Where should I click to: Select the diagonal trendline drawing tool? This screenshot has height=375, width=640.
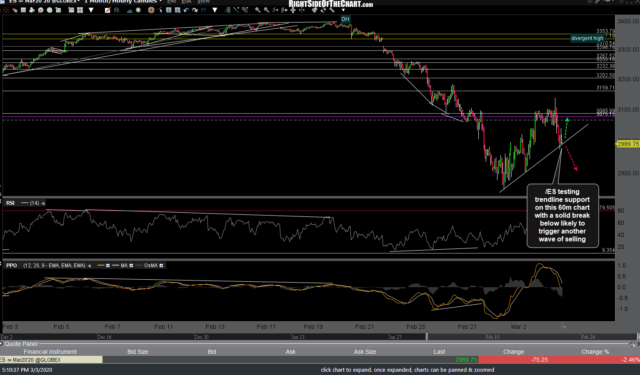[x=236, y=10]
